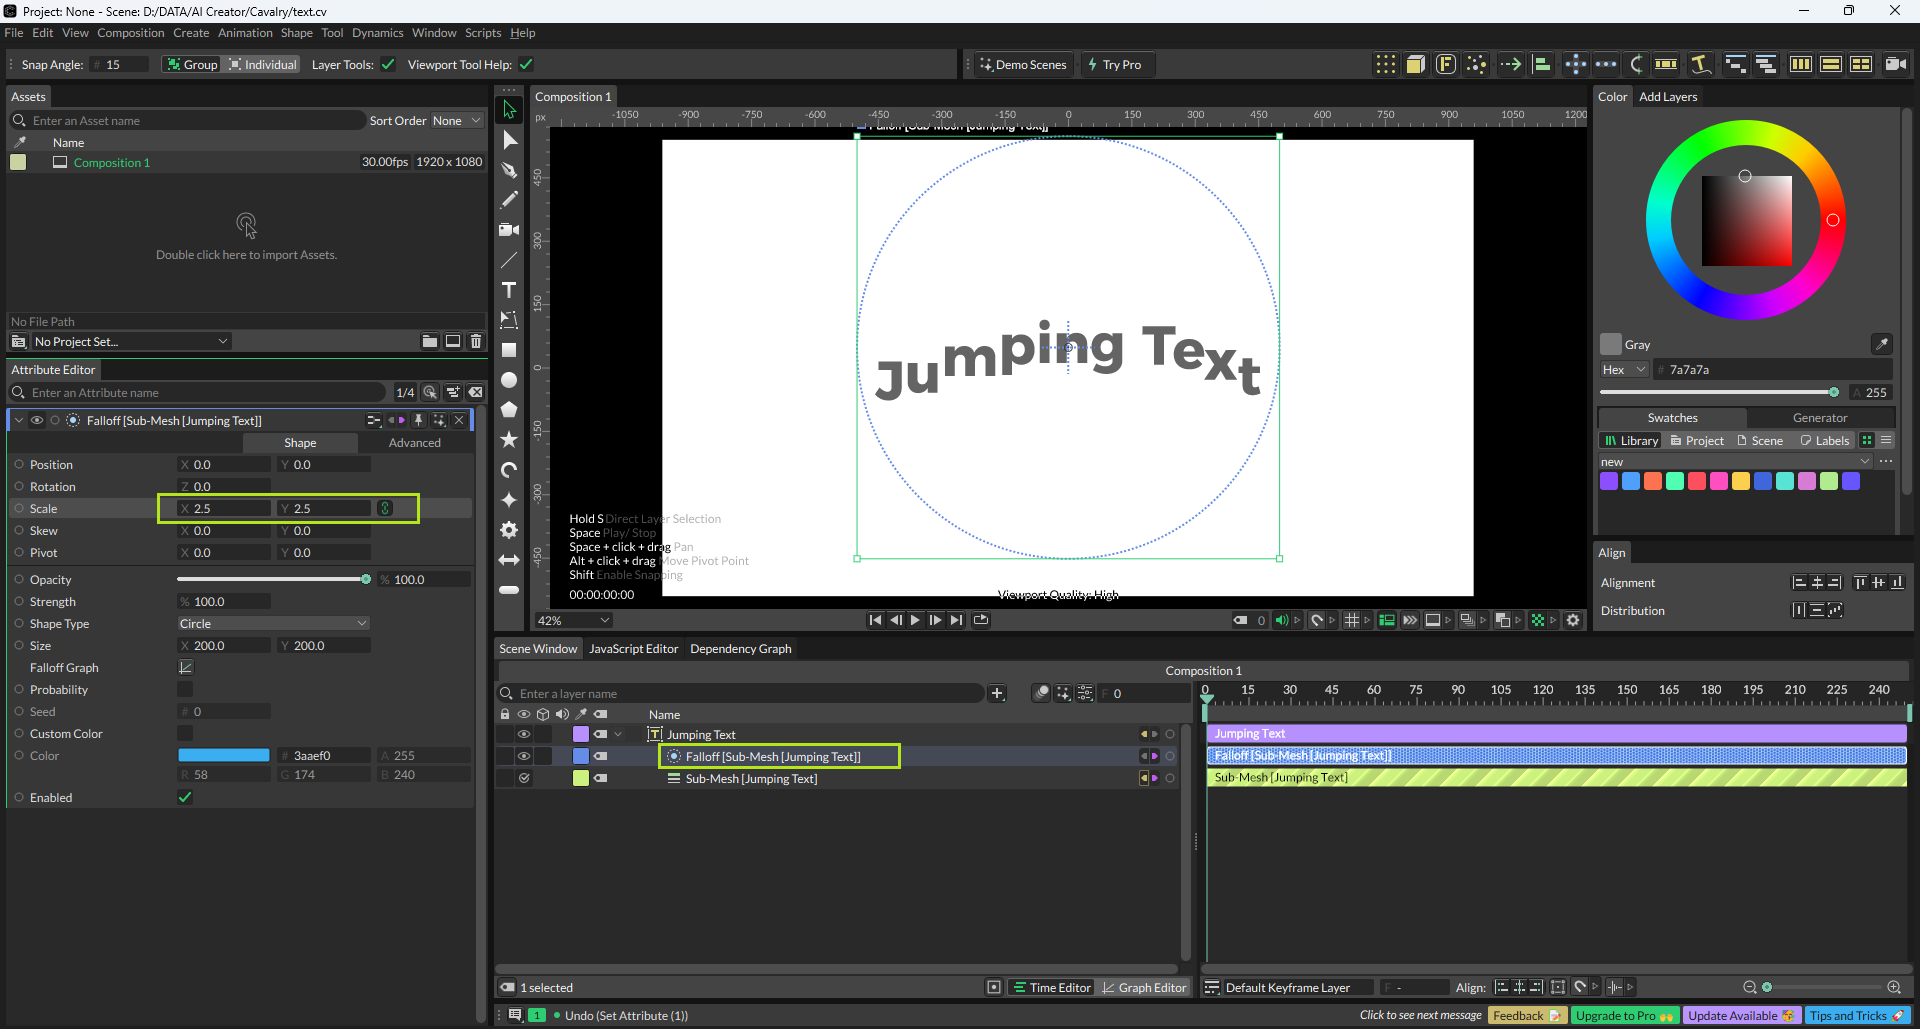This screenshot has width=1920, height=1029.
Task: Hide the Jumping Text layer
Action: [523, 735]
